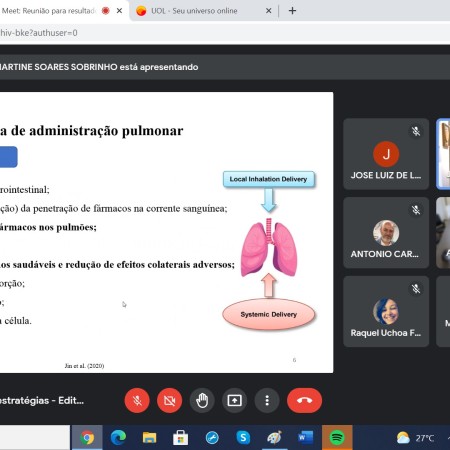The width and height of the screenshot is (450, 450).
Task: Close the UOL browser tab
Action: [x=268, y=11]
